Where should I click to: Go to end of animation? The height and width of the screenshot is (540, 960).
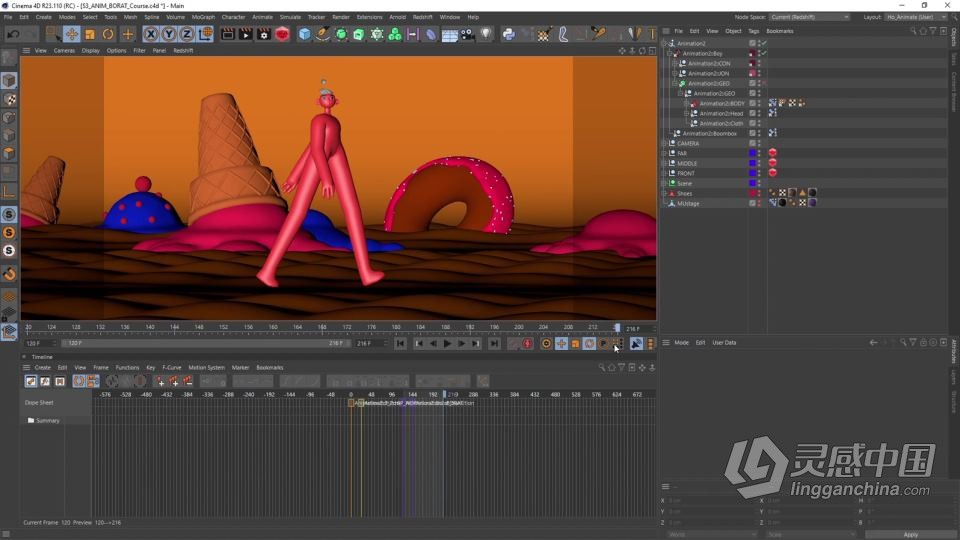[x=493, y=343]
